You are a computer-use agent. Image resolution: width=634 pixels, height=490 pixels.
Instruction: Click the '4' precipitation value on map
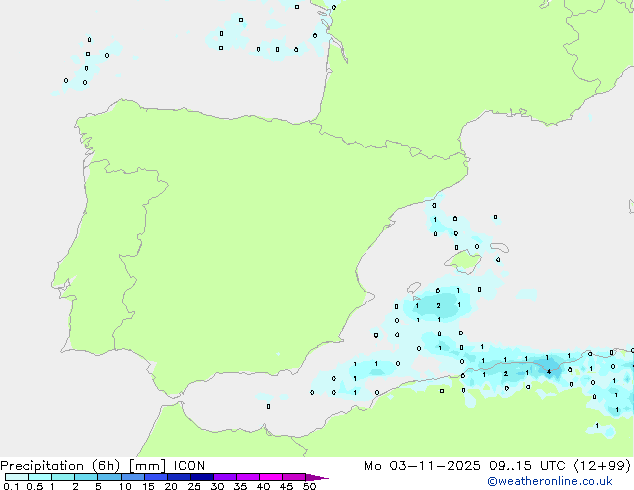click(549, 372)
